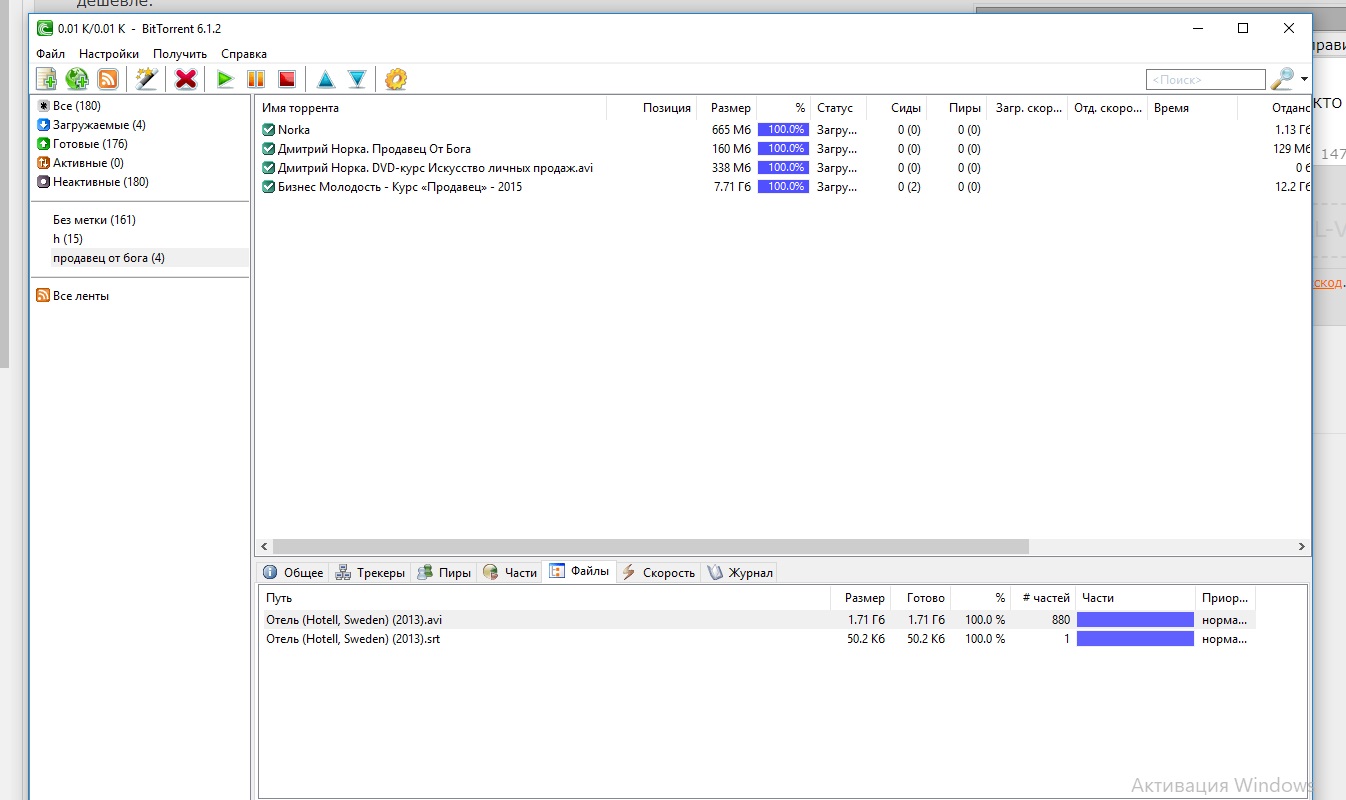Click the right arrow of the horizontal scrollbar
This screenshot has width=1346, height=800.
click(1302, 547)
